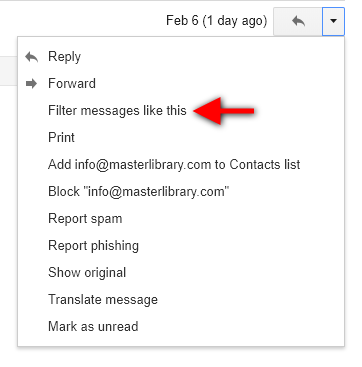Click the curved Reply arrow icon in menu

coord(32,57)
